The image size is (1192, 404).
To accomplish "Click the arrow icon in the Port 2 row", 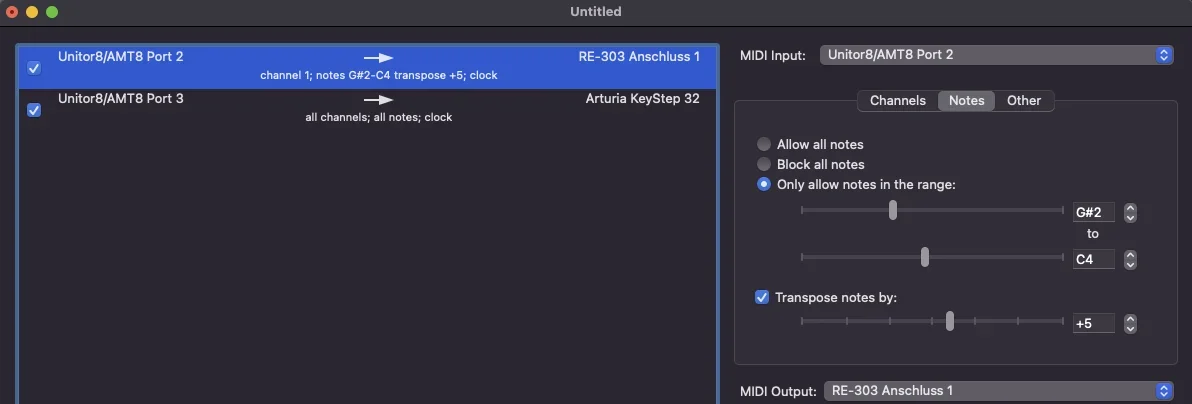I will (x=378, y=58).
